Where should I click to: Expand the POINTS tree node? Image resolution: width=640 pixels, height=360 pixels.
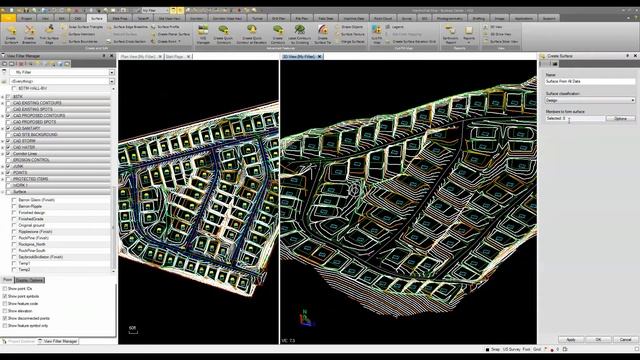click(x=3, y=173)
